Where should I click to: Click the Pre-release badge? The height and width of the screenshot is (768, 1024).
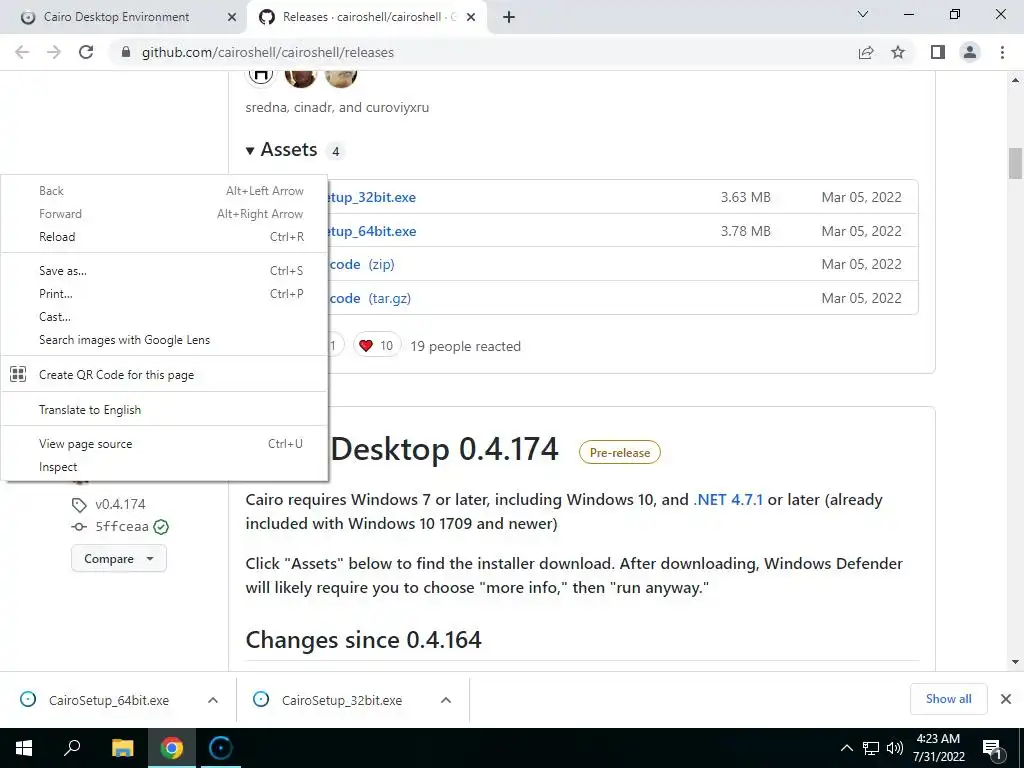(x=620, y=453)
